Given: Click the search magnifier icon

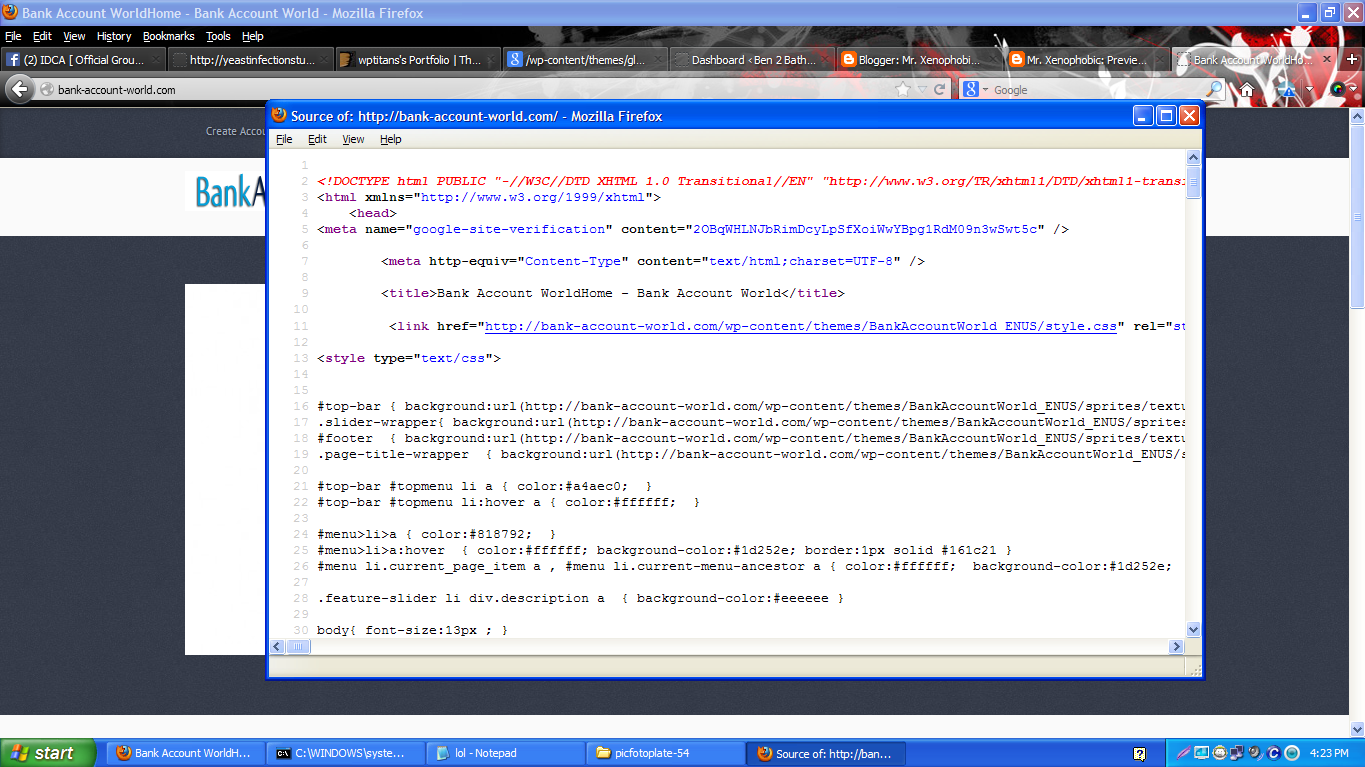Looking at the screenshot, I should coord(1214,89).
